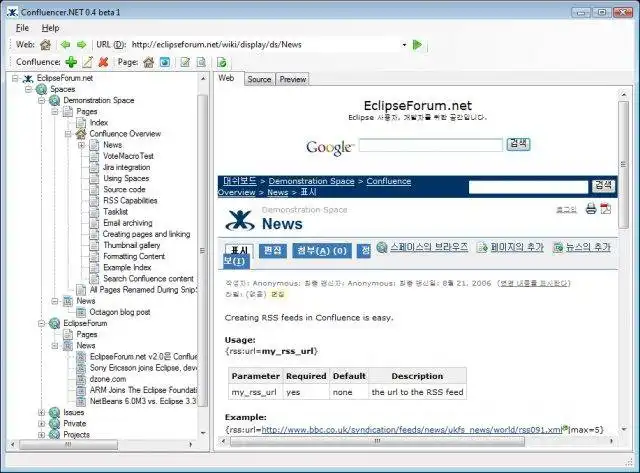Click the add page icon in the page bar
Image resolution: width=640 pixels, height=473 pixels.
[482, 248]
